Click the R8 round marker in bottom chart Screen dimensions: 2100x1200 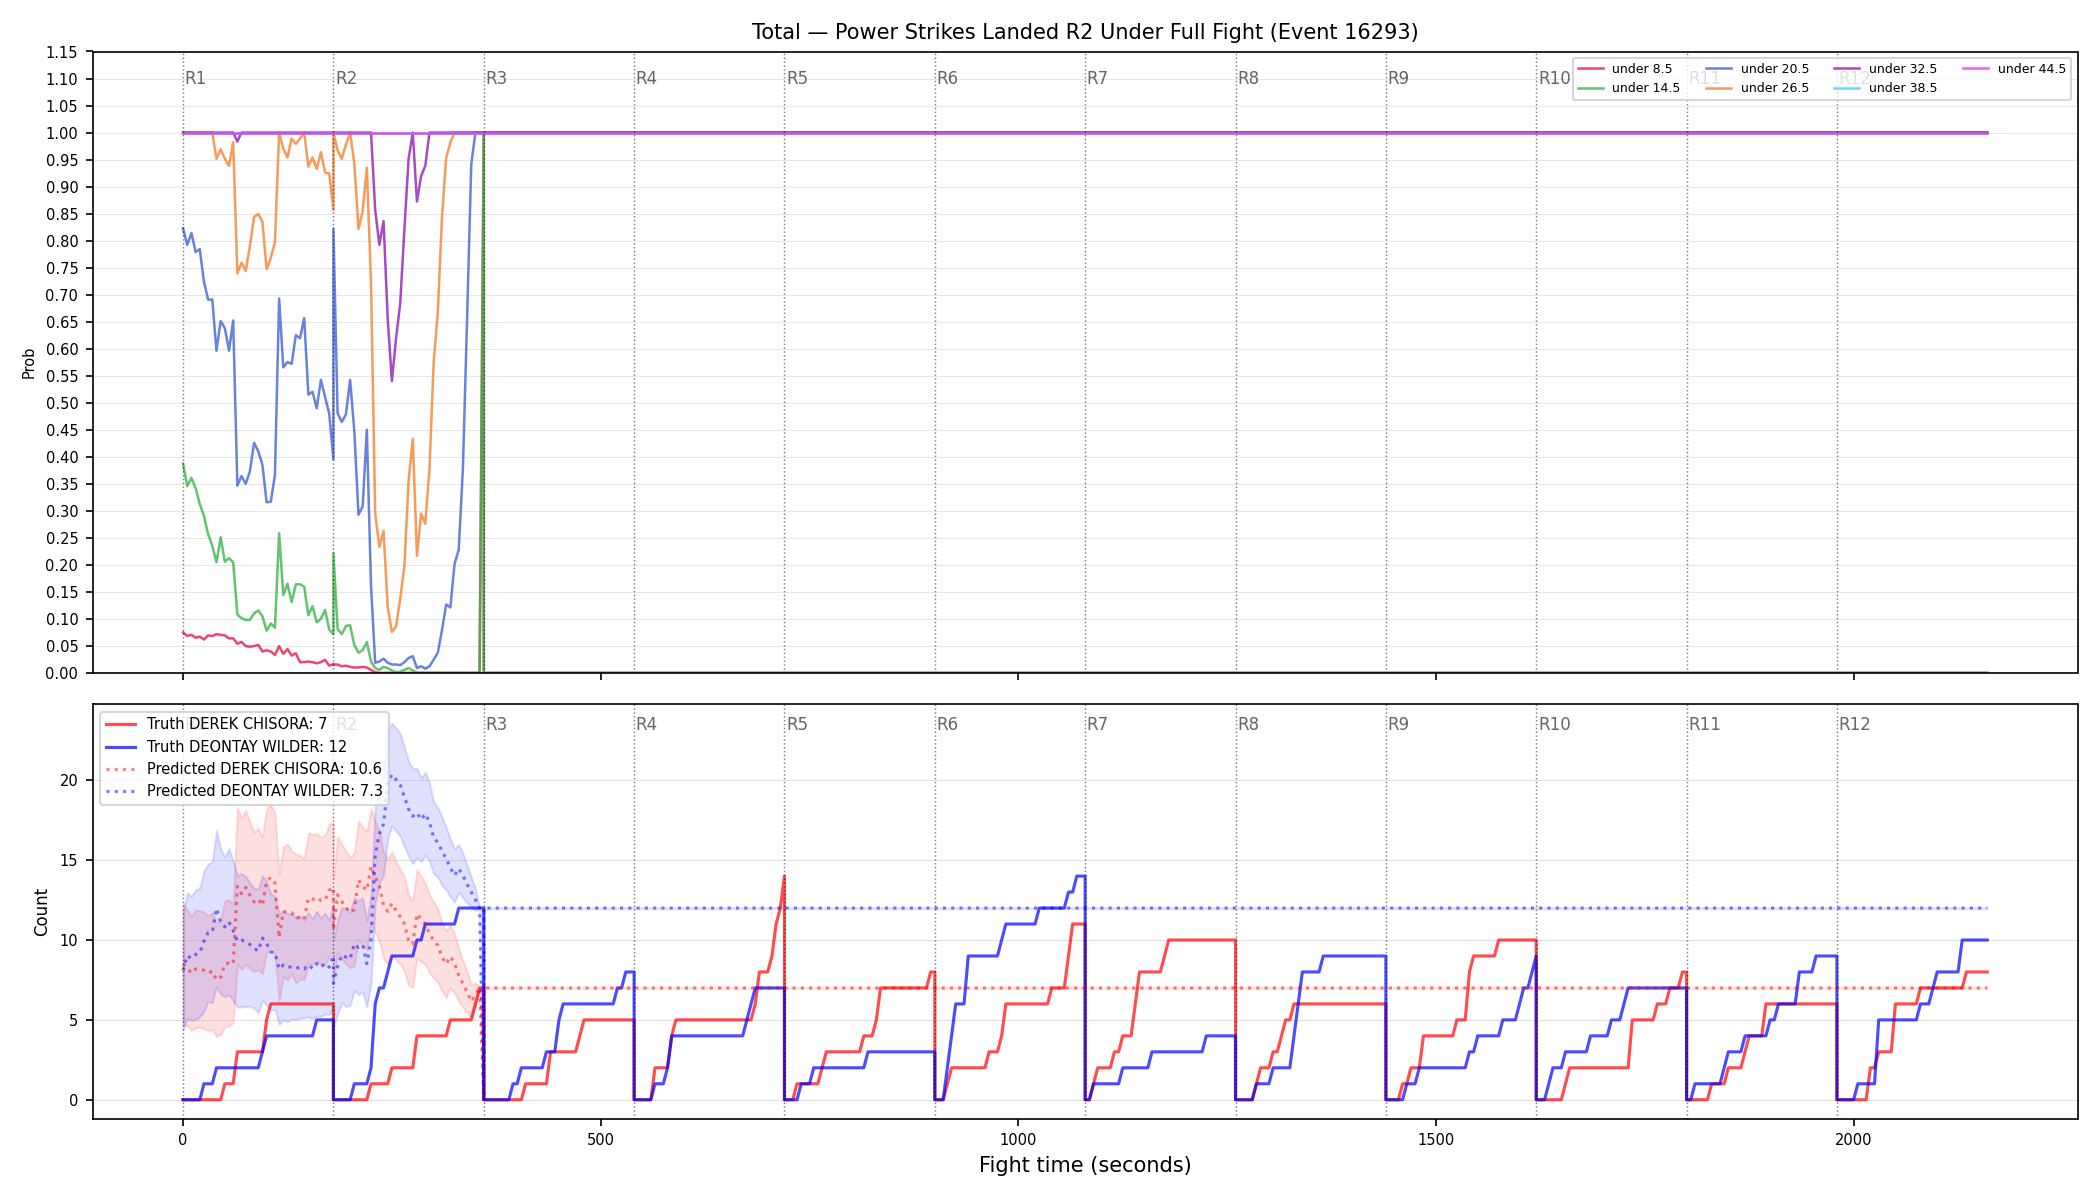[x=1249, y=724]
